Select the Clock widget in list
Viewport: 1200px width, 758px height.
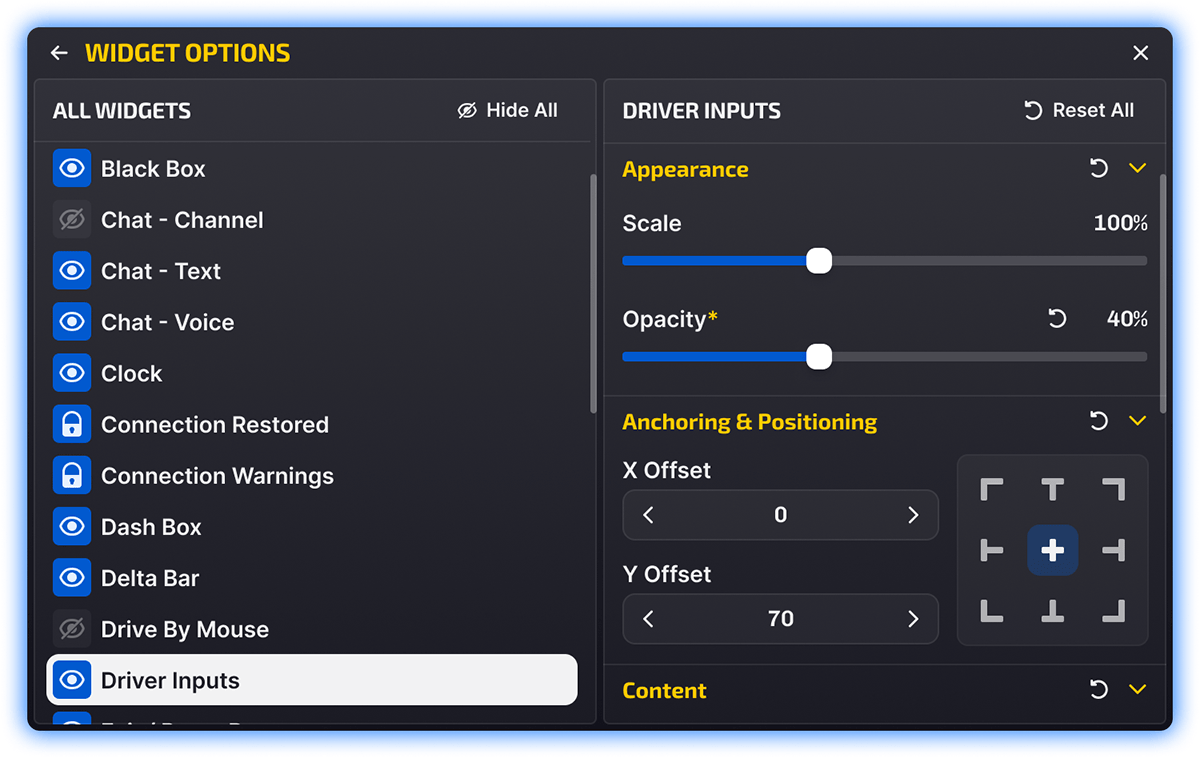(131, 374)
